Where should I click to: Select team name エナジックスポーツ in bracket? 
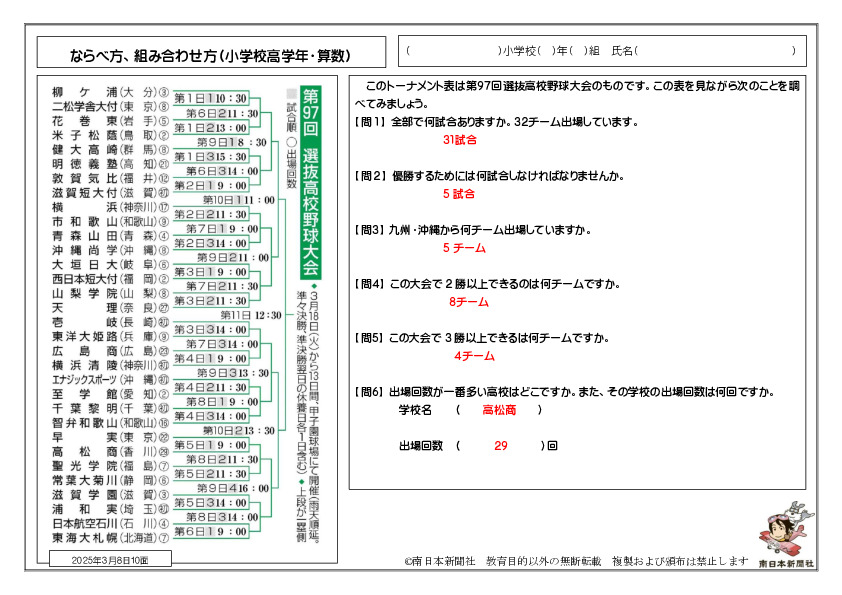pos(84,380)
